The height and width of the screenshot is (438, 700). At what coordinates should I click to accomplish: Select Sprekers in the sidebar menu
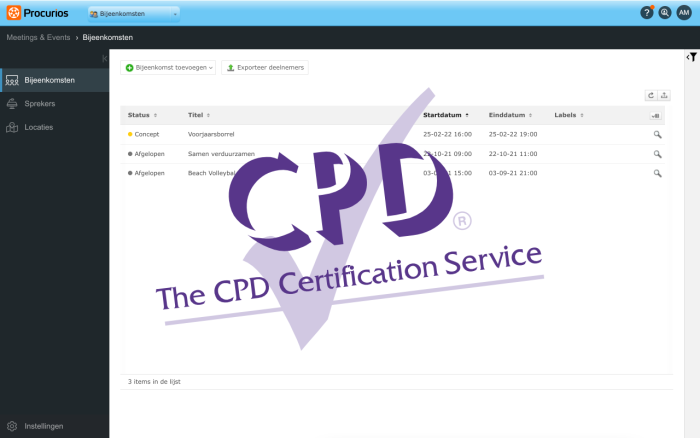click(54, 104)
